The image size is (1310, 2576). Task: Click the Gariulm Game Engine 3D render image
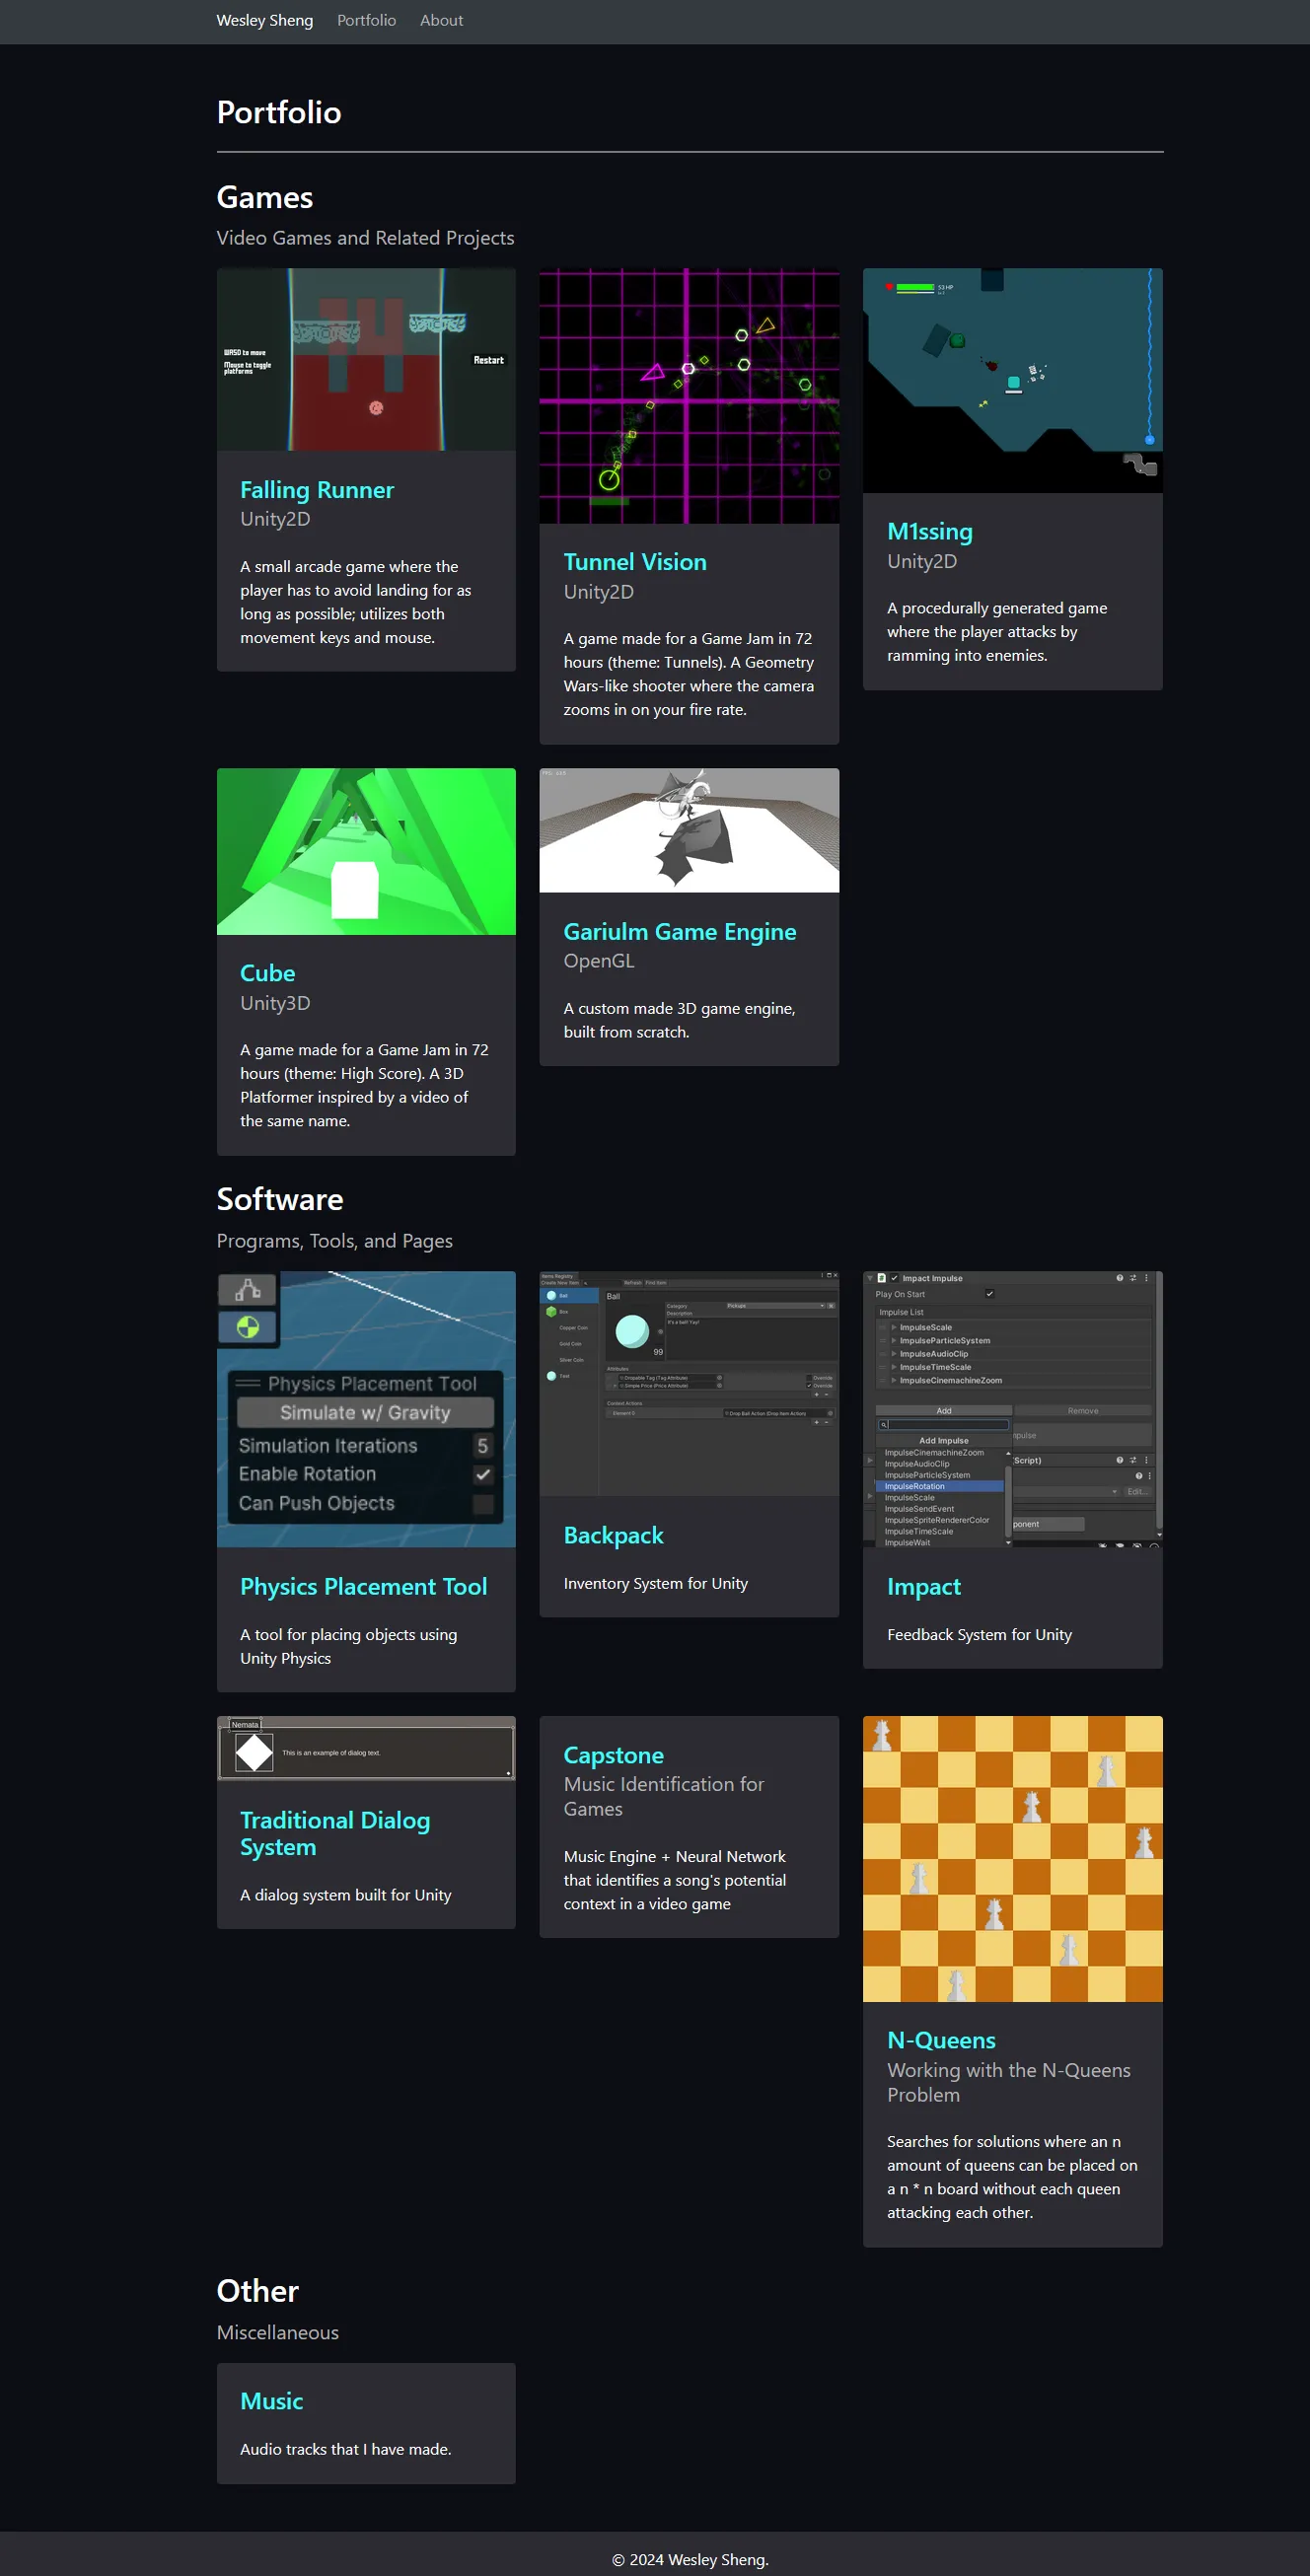click(x=689, y=830)
